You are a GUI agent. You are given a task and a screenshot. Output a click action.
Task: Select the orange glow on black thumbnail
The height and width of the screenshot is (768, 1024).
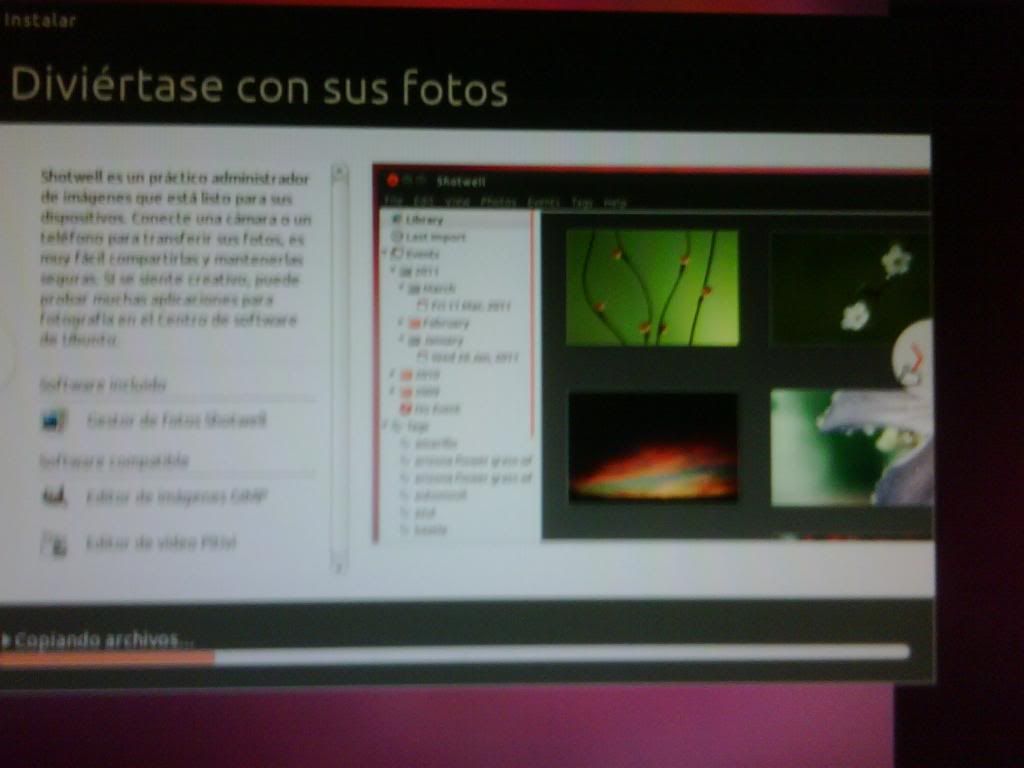653,447
